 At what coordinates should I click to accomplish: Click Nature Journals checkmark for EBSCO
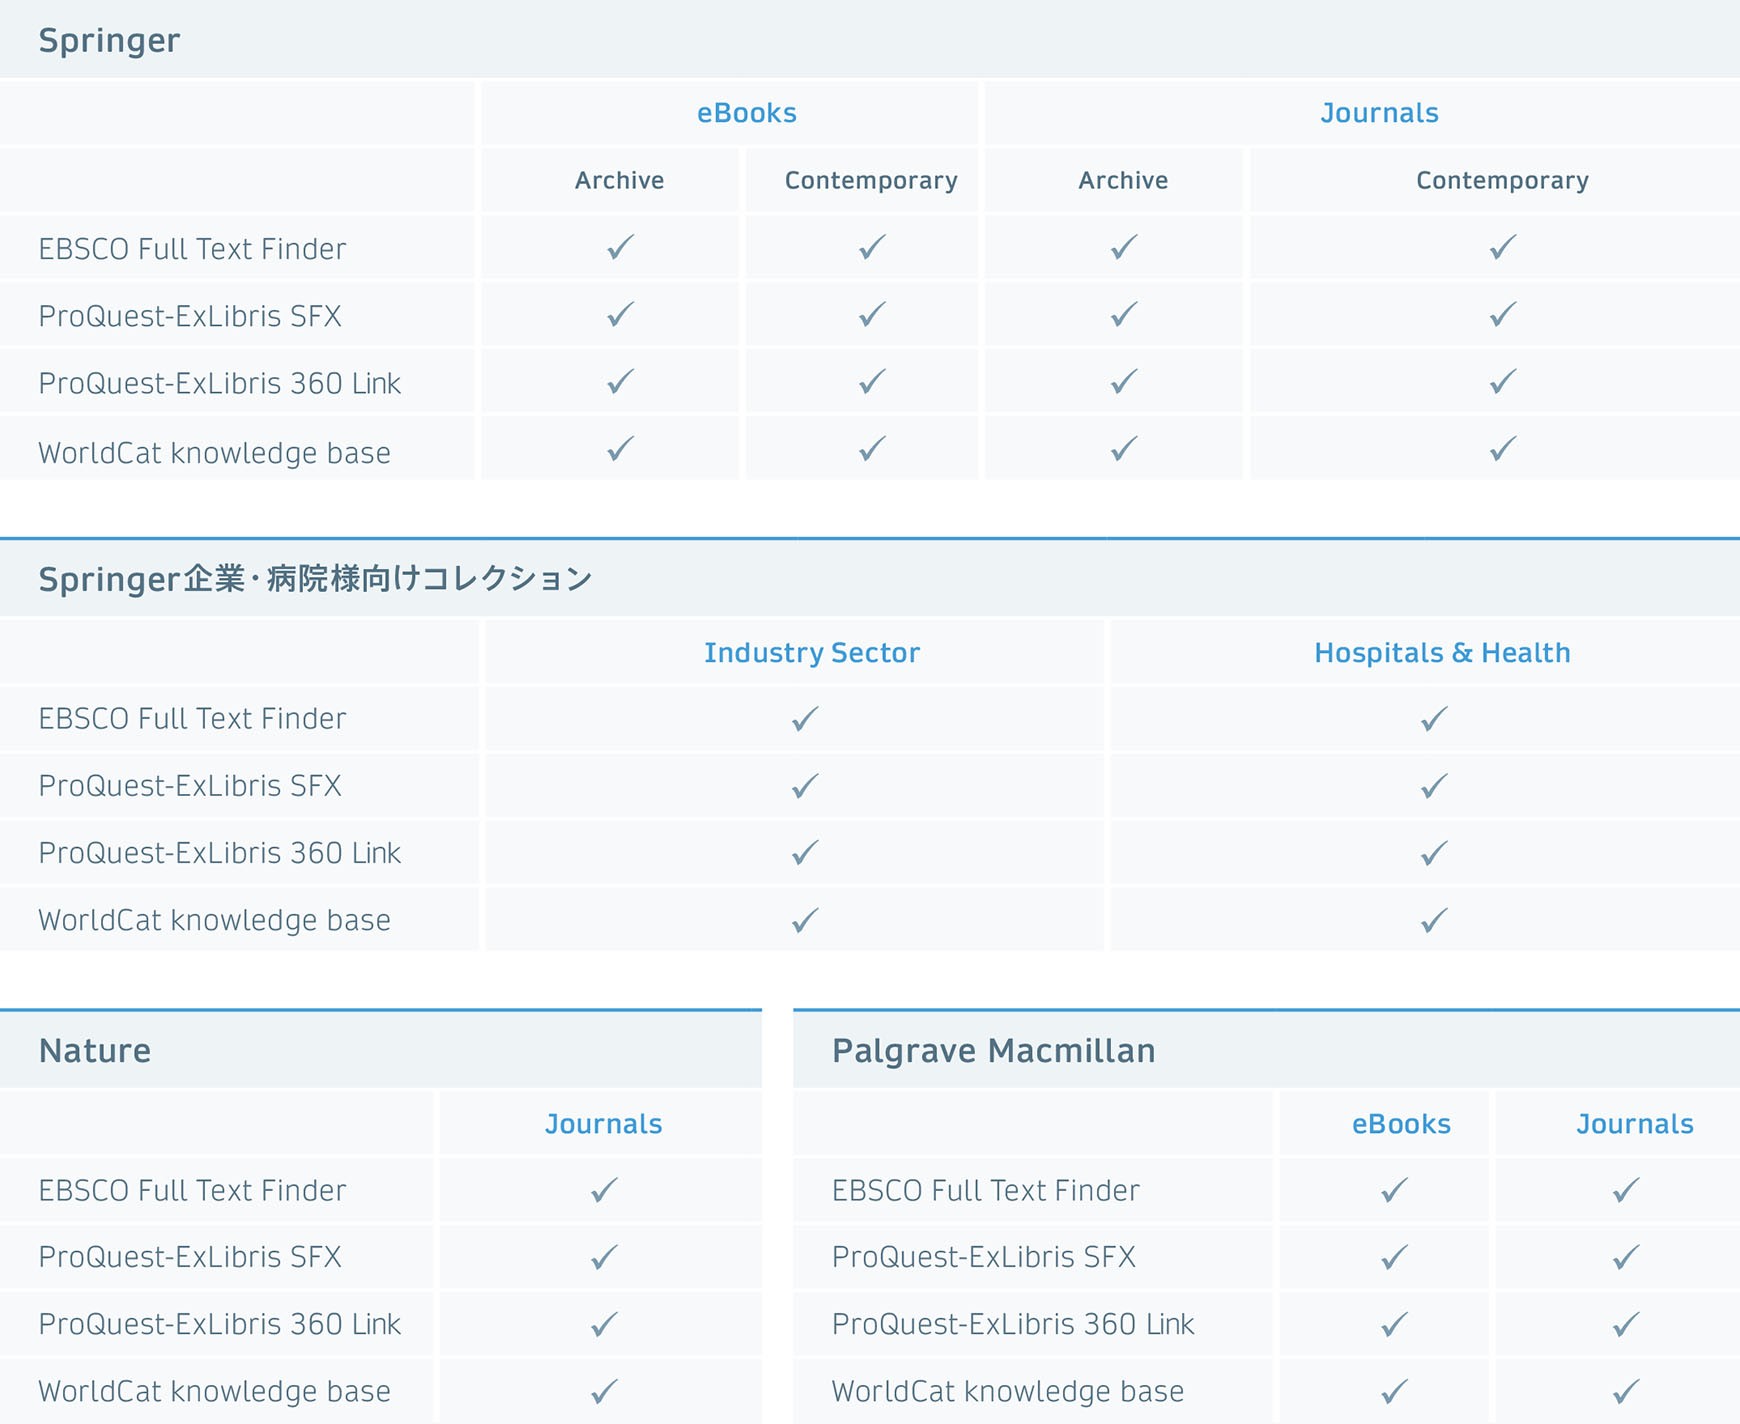[x=604, y=1190]
